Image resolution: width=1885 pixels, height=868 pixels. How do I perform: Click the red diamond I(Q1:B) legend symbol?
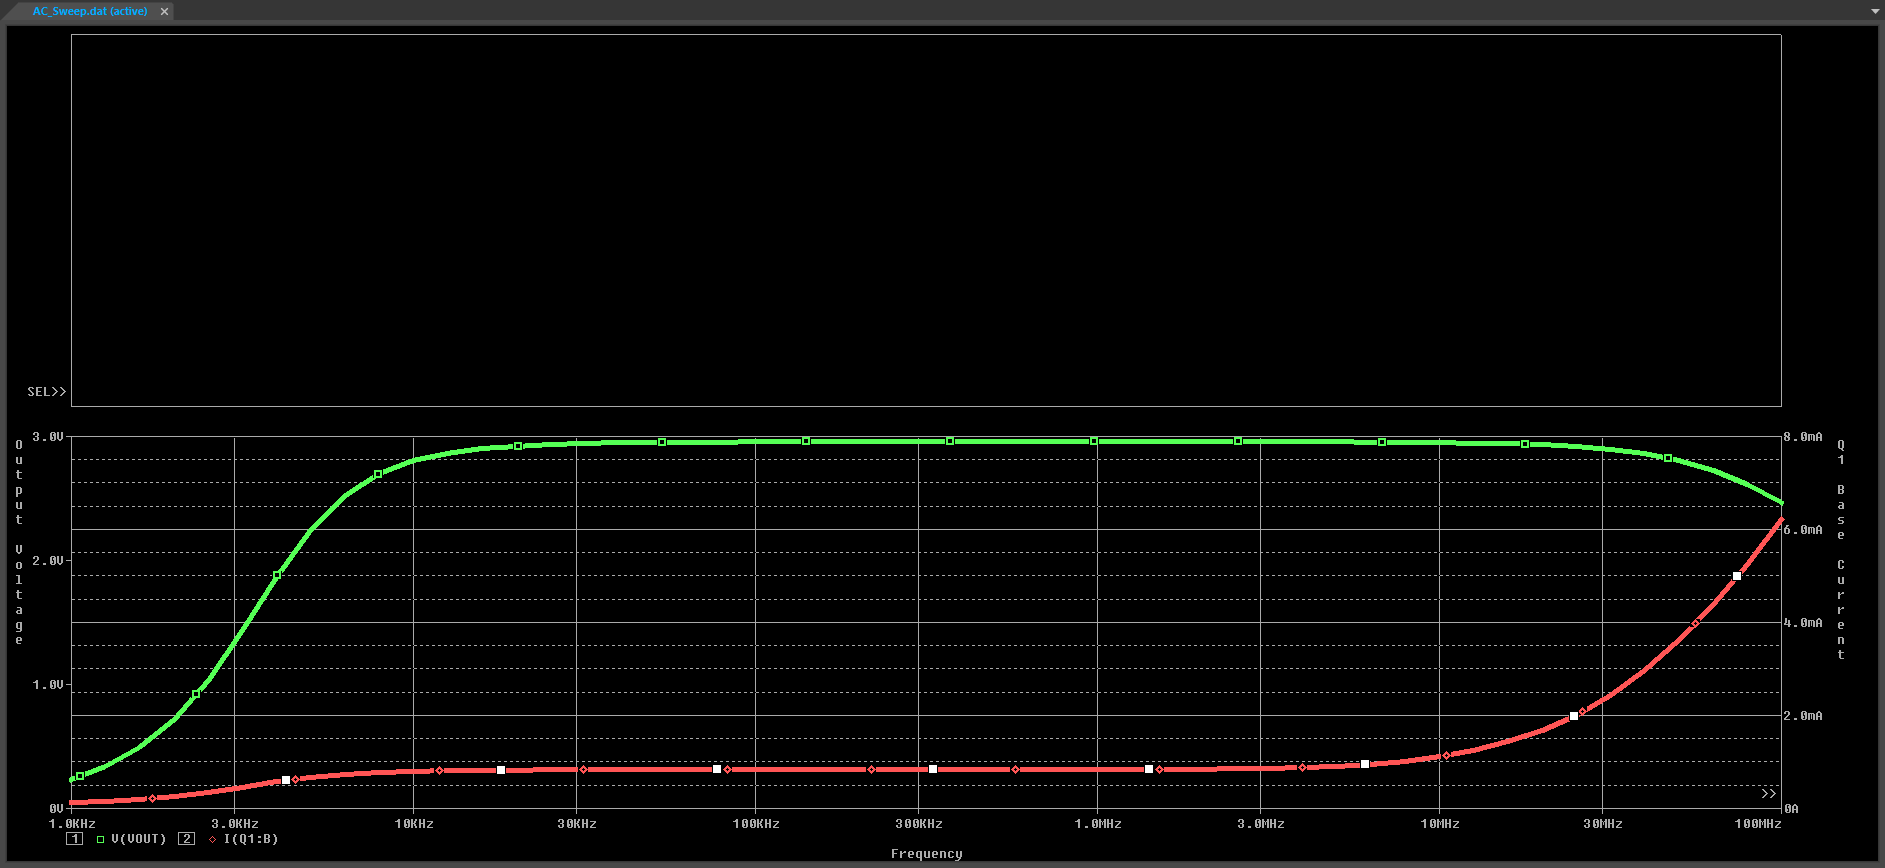point(212,840)
